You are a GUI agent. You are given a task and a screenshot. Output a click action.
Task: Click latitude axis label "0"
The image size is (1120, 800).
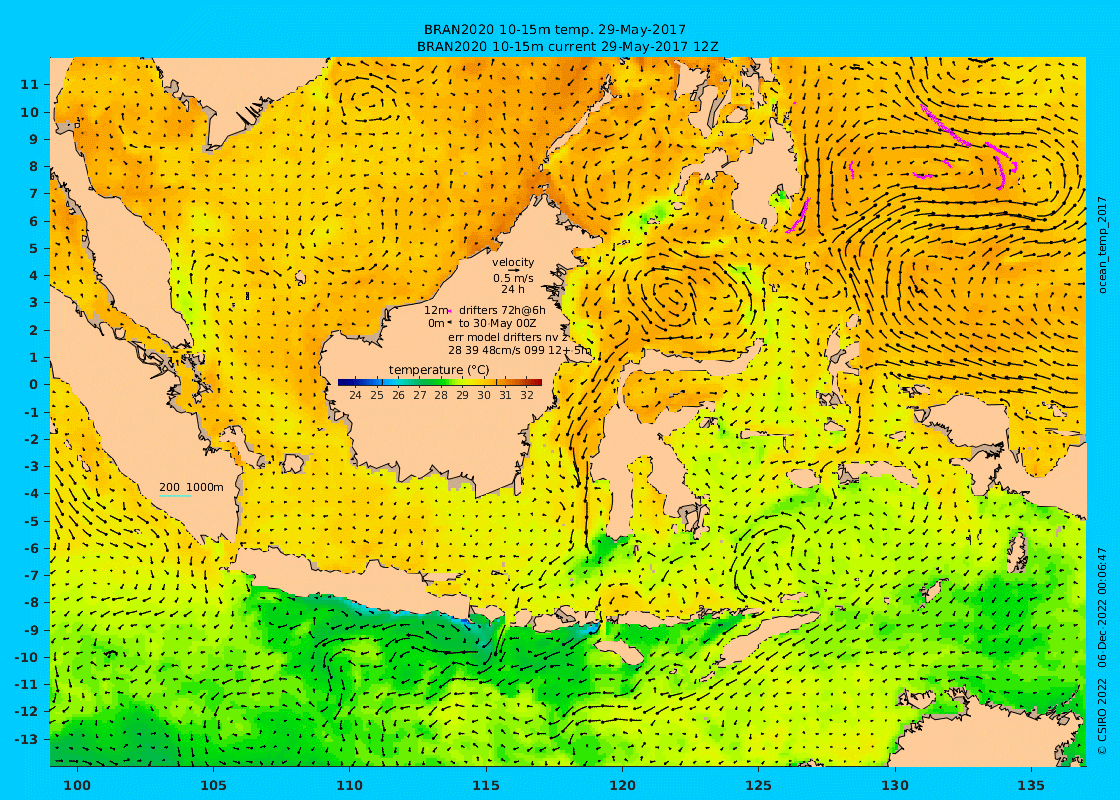coord(34,384)
